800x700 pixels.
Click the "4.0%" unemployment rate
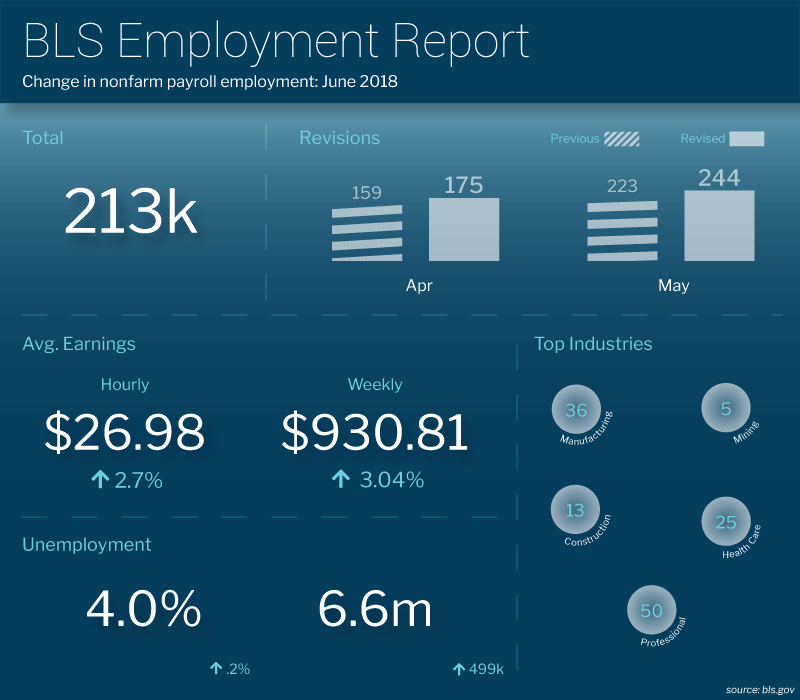coord(143,608)
